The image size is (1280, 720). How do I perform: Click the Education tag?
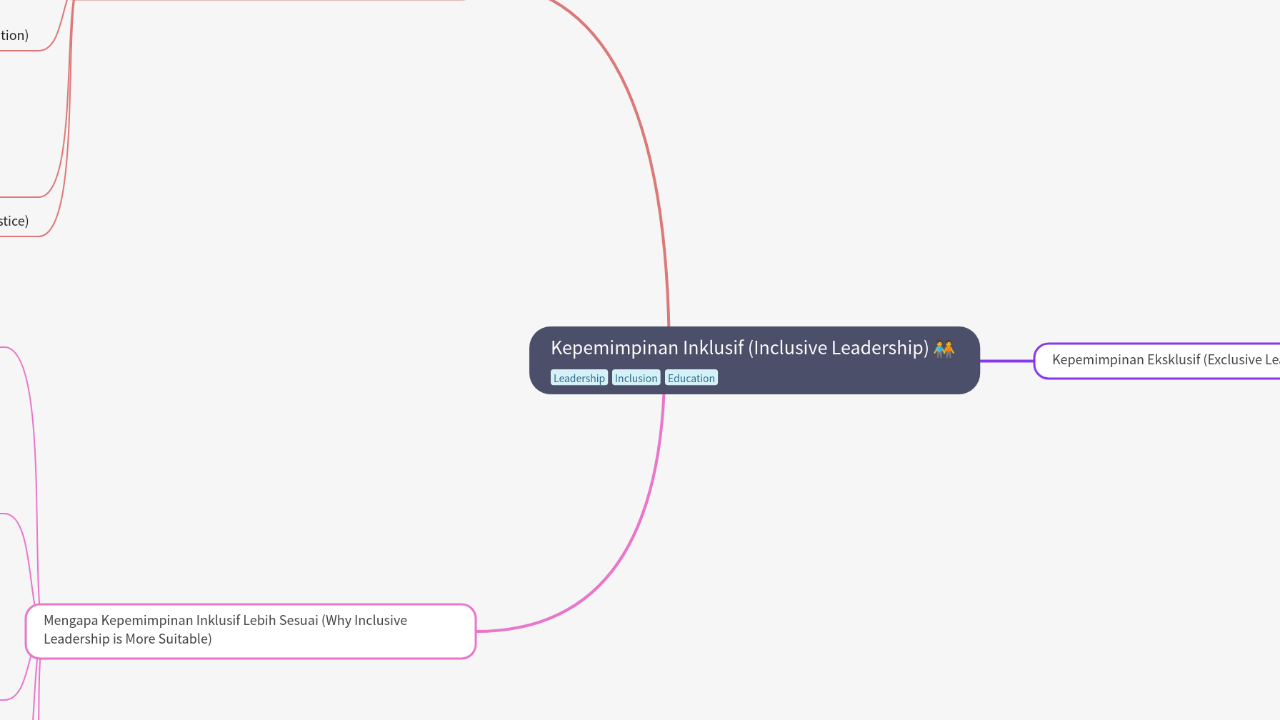click(691, 378)
